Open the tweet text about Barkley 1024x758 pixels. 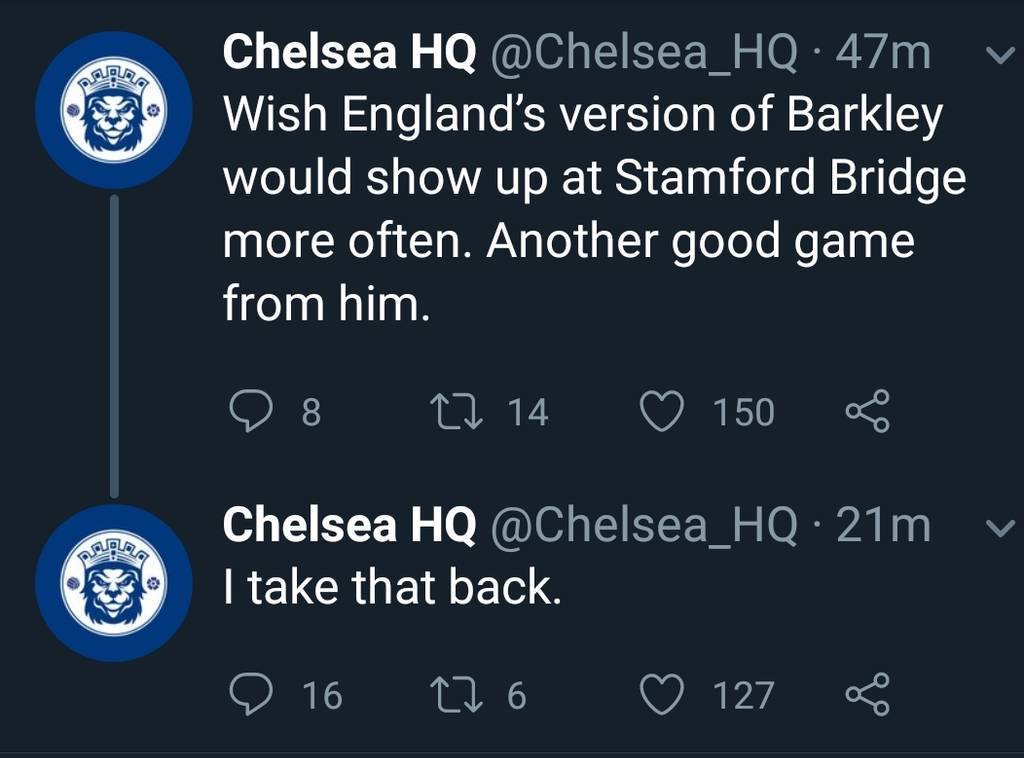pyautogui.click(x=594, y=209)
